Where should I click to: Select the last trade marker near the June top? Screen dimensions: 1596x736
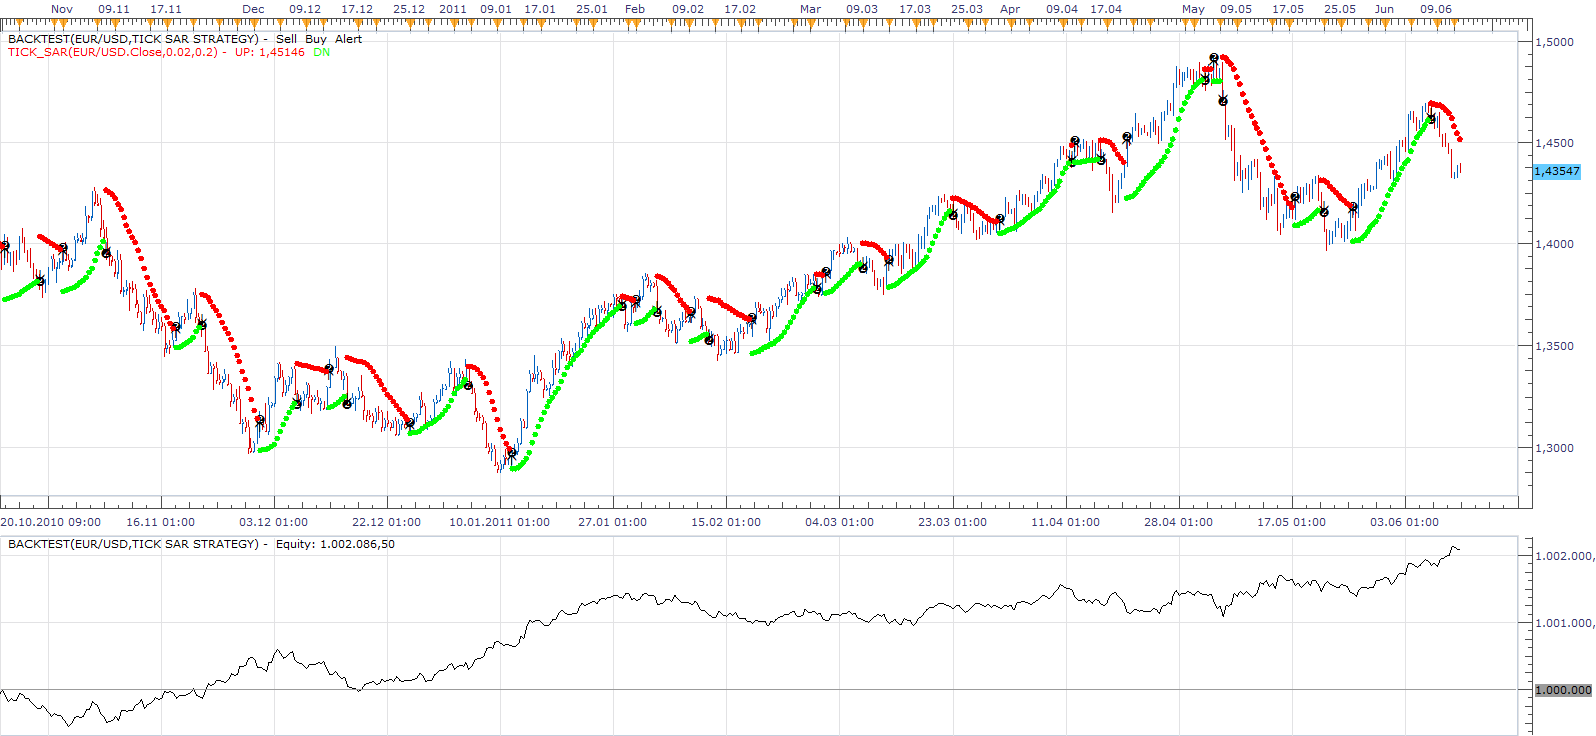coord(1432,119)
